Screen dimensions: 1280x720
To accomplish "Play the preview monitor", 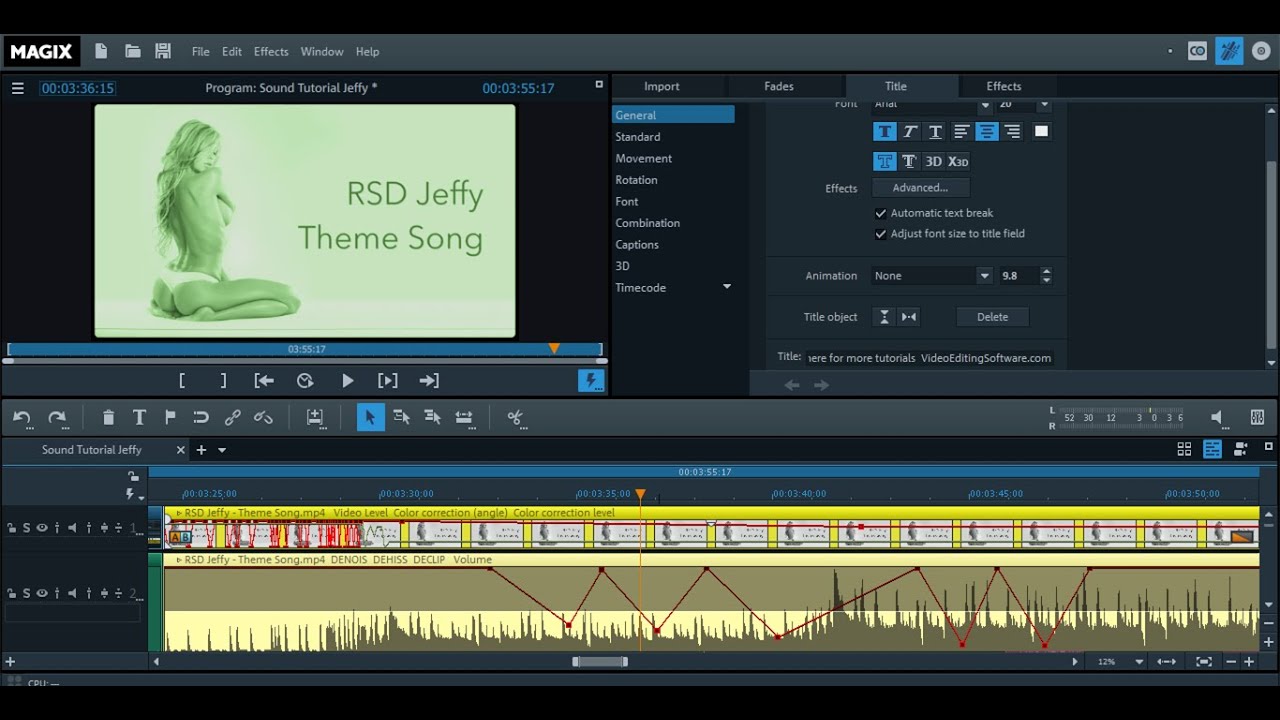I will click(x=347, y=380).
